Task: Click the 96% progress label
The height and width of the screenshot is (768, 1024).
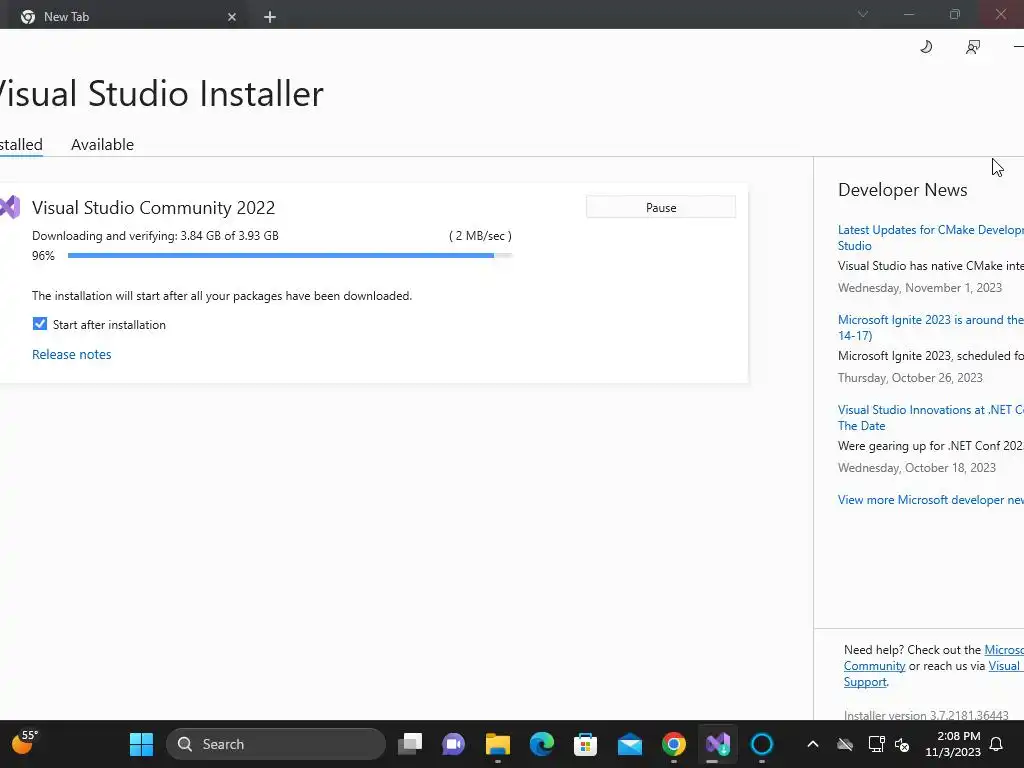Action: [x=43, y=256]
